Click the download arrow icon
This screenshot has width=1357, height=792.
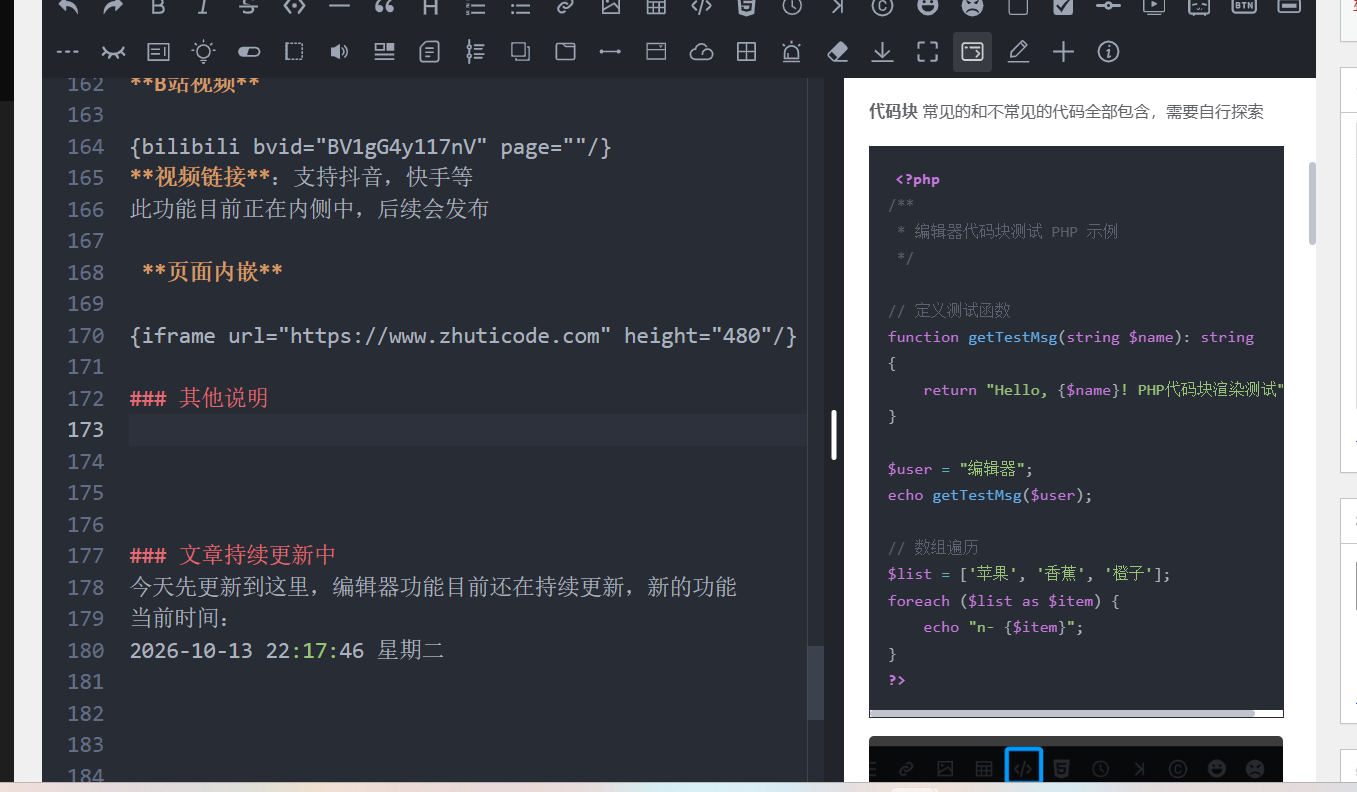882,51
